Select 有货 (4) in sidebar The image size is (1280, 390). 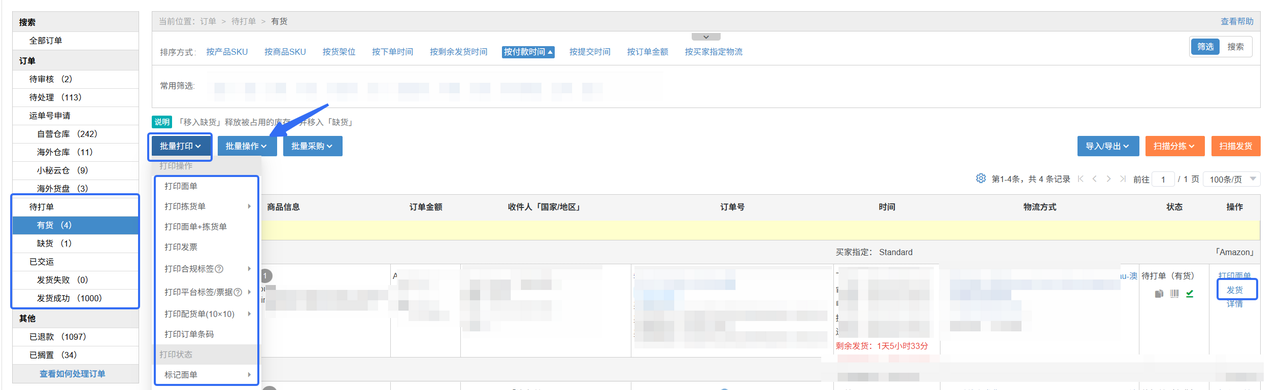tap(76, 225)
